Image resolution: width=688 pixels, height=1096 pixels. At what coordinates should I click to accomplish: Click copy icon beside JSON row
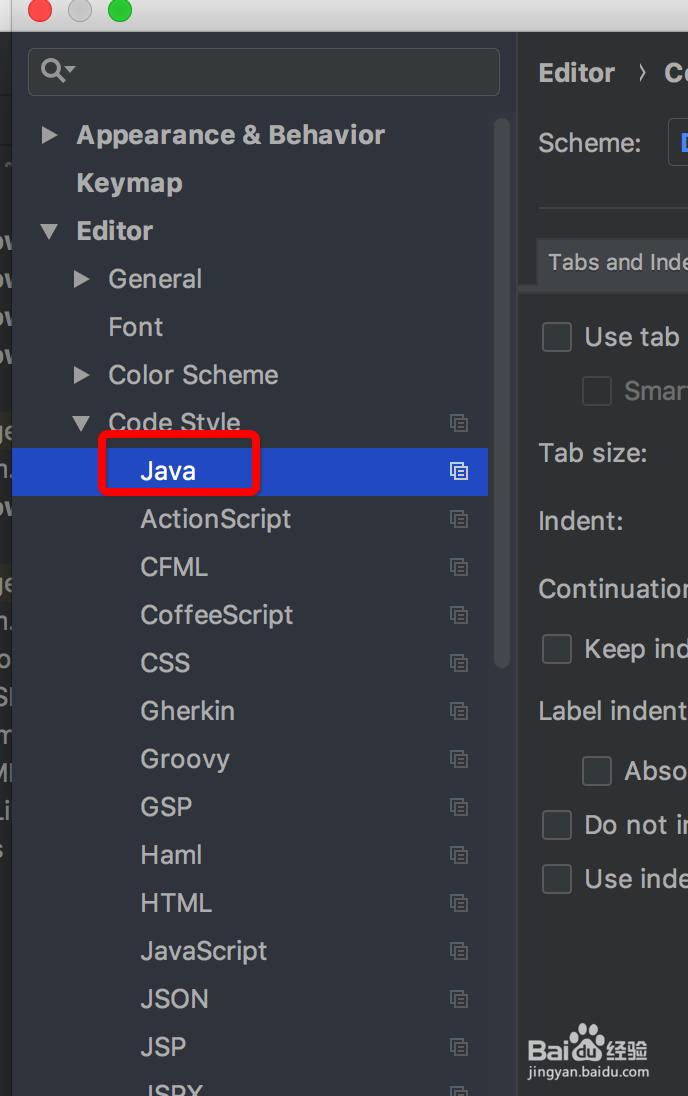pyautogui.click(x=459, y=999)
